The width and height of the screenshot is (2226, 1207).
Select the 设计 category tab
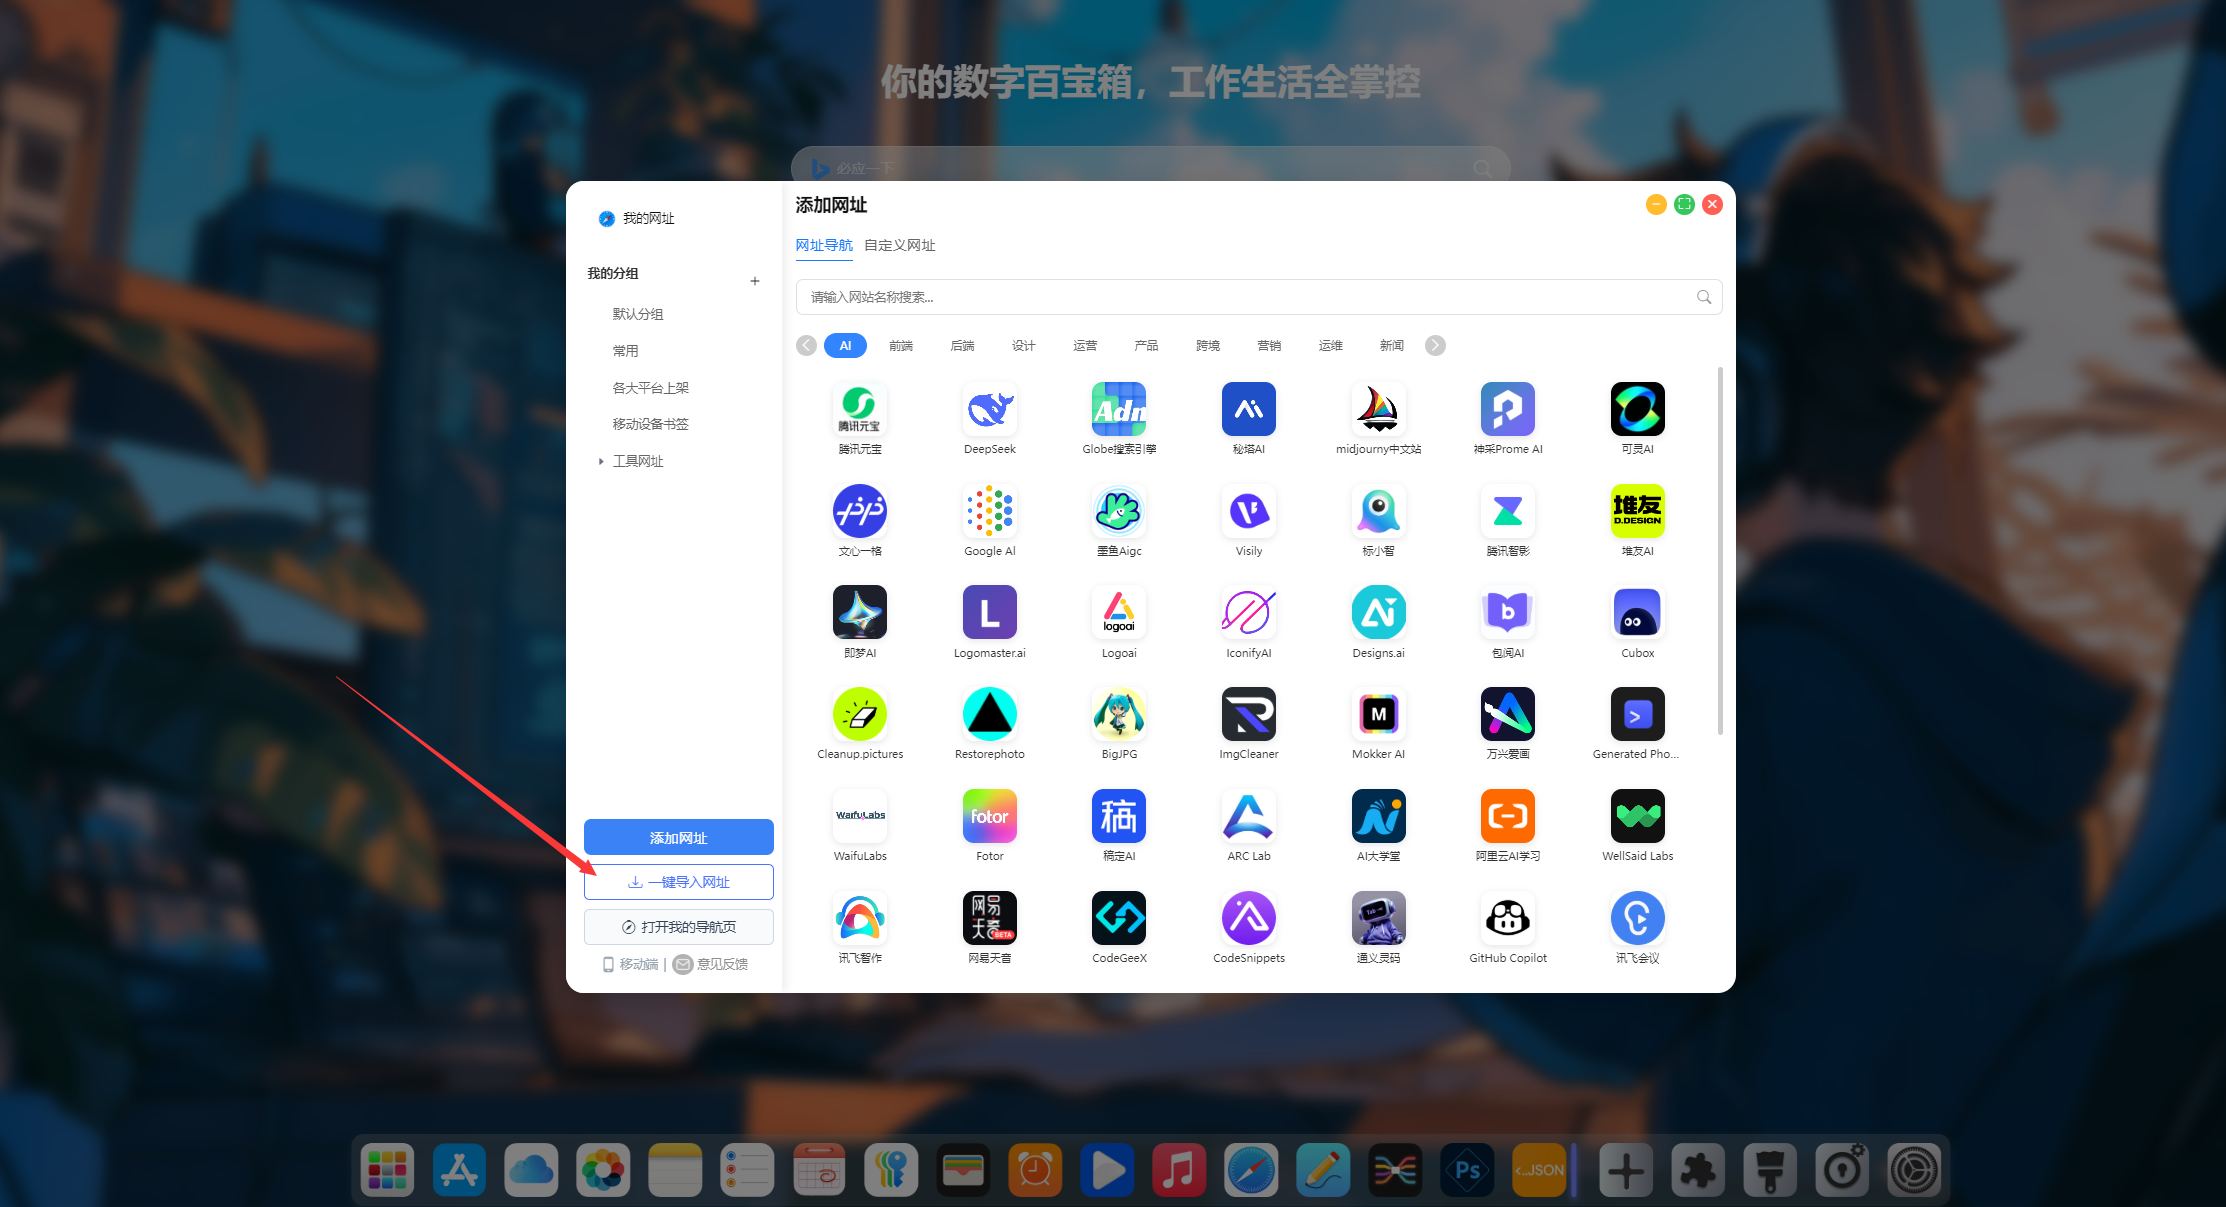click(1023, 345)
